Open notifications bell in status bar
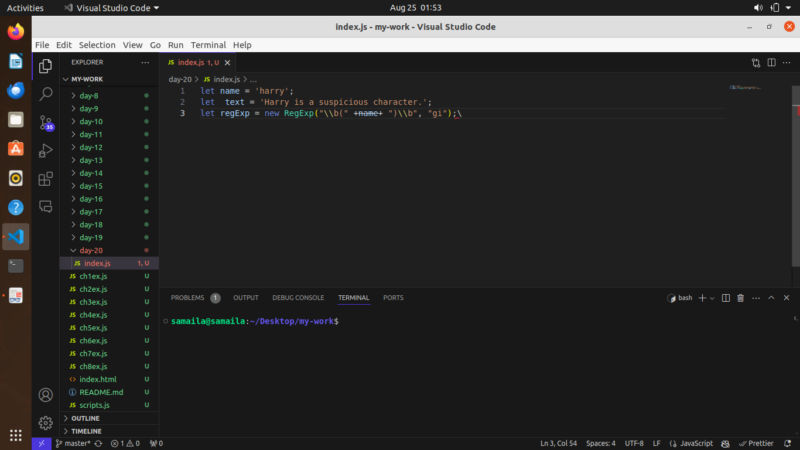Viewport: 800px width, 450px height. click(x=787, y=443)
